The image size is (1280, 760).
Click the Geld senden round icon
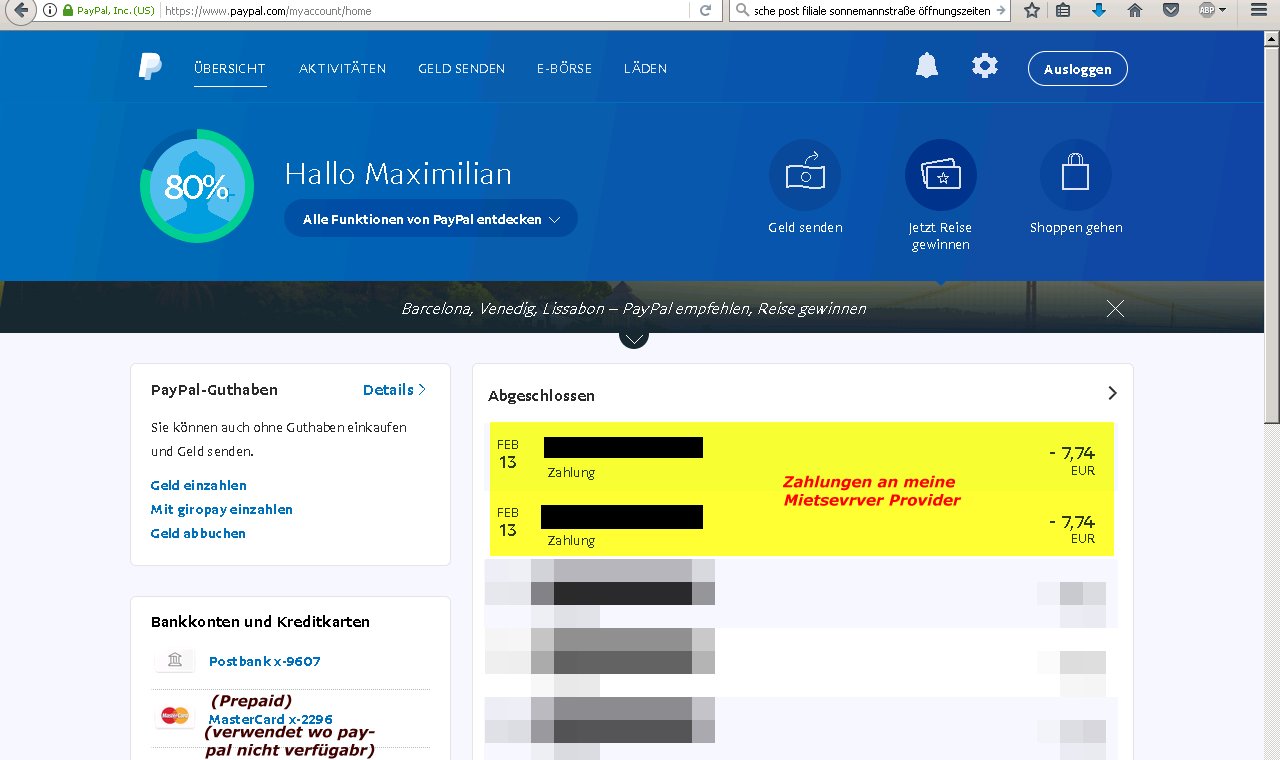(805, 175)
